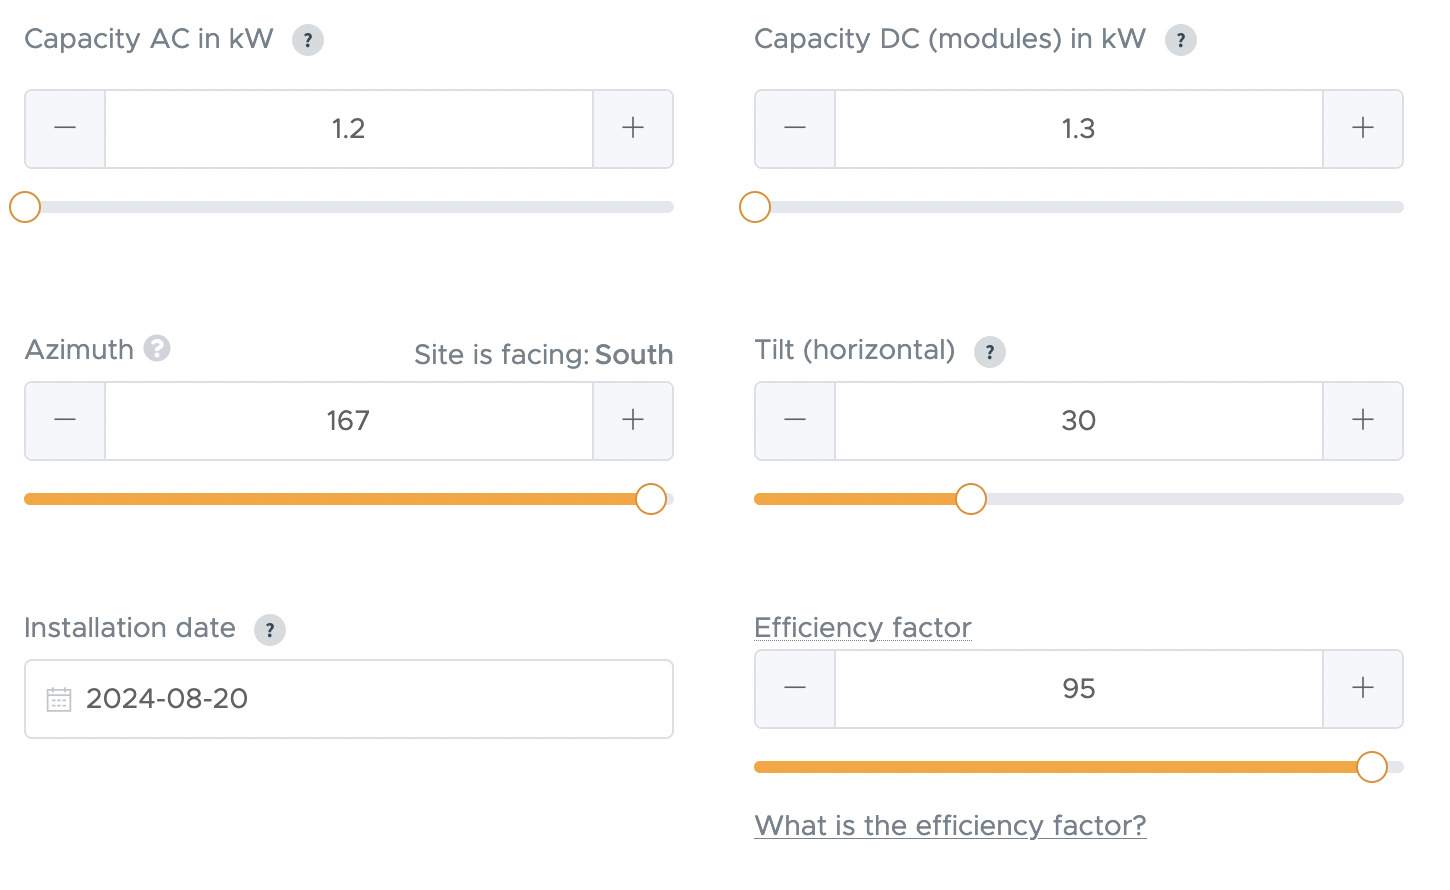The image size is (1450, 890).
Task: Decrease Capacity DC using minus button
Action: coord(795,129)
